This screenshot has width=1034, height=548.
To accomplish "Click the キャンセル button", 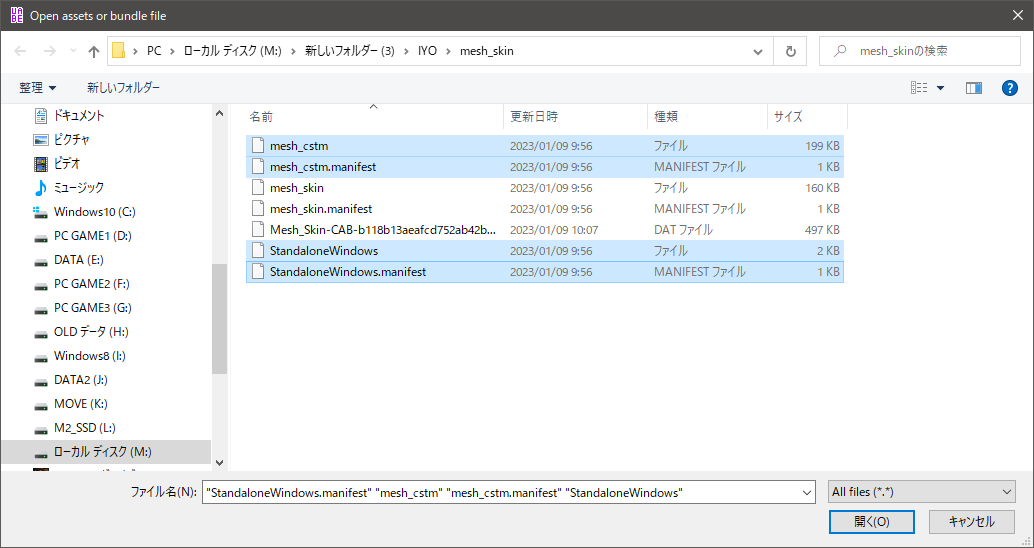I will pyautogui.click(x=971, y=522).
